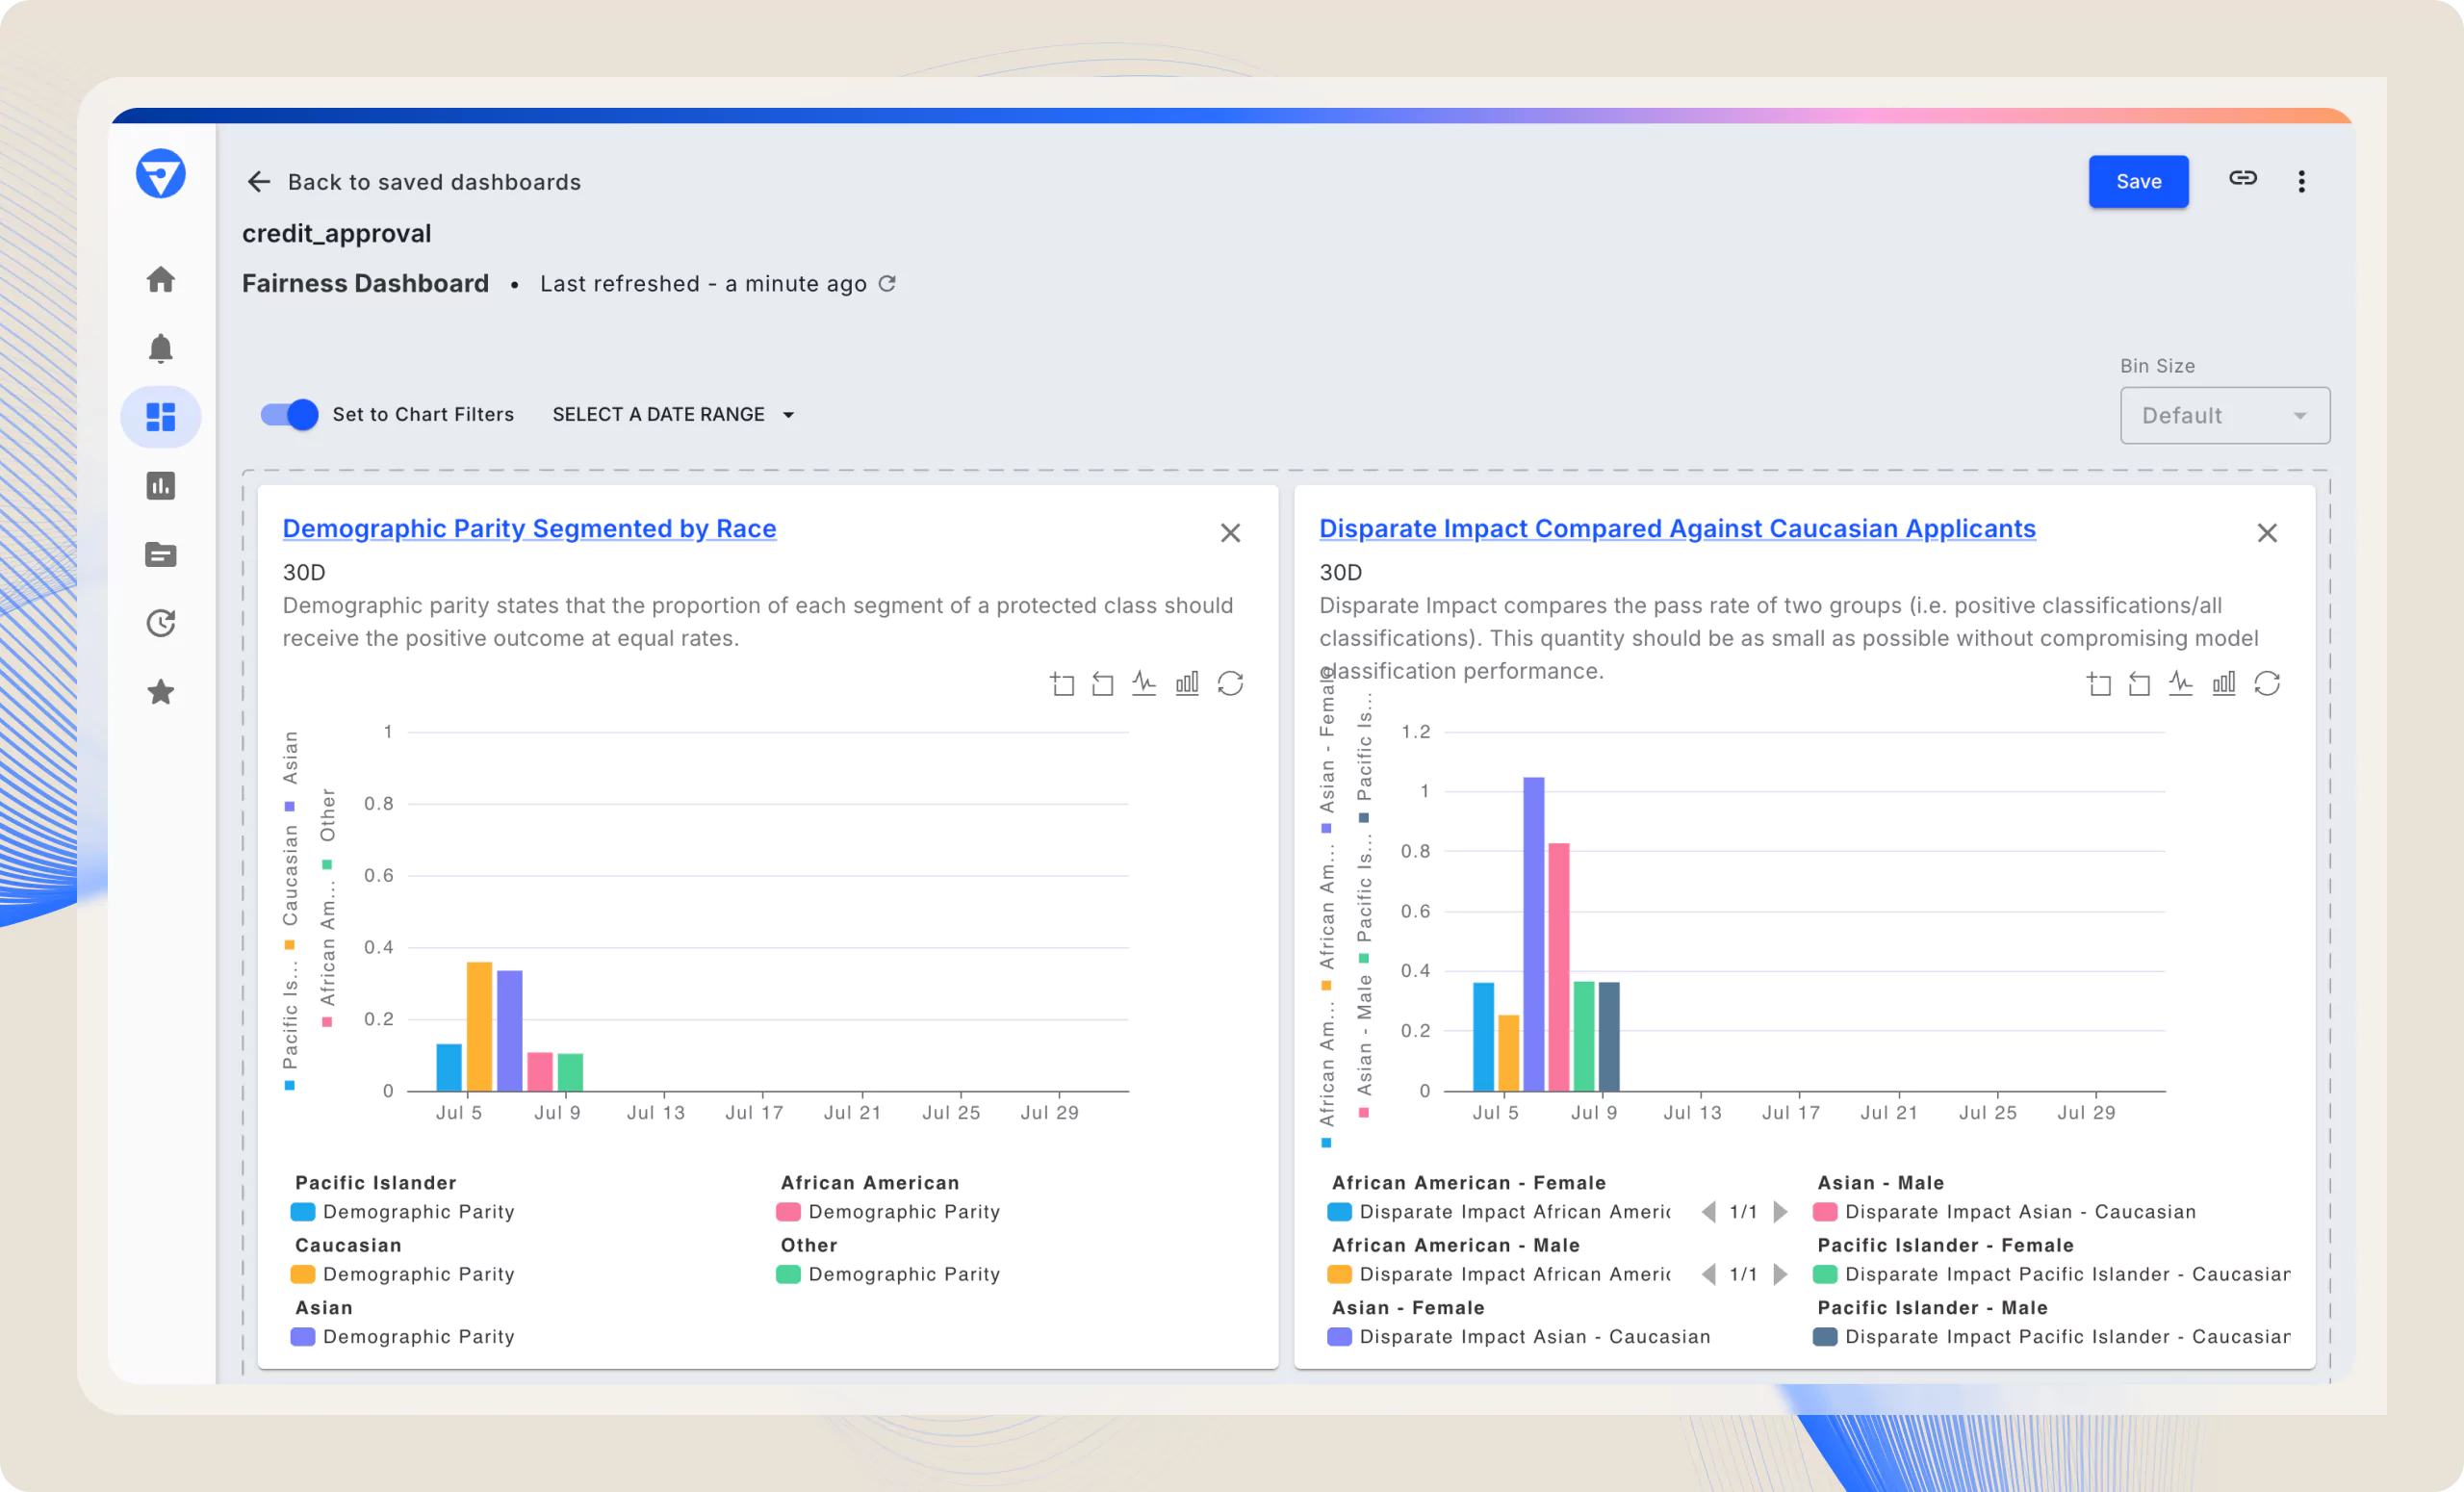Switch Demographic Parity chart to line view
The width and height of the screenshot is (2464, 1492).
pos(1144,684)
